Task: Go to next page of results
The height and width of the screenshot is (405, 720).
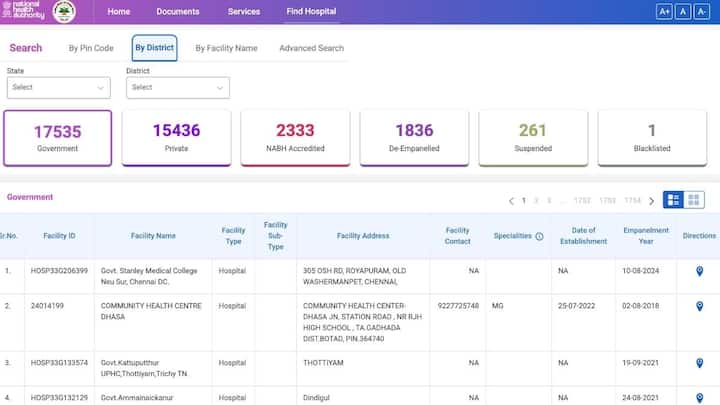Action: coord(652,201)
